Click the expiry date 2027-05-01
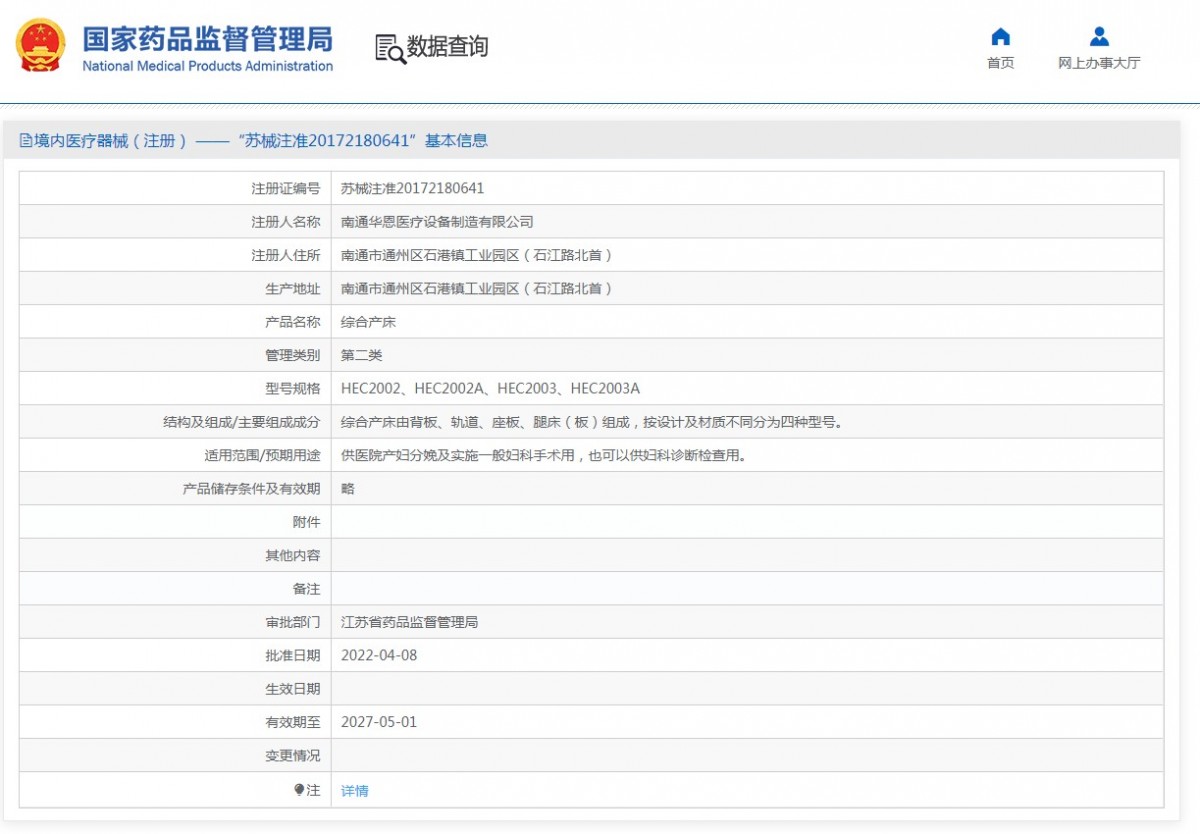The image size is (1200, 834). [378, 722]
